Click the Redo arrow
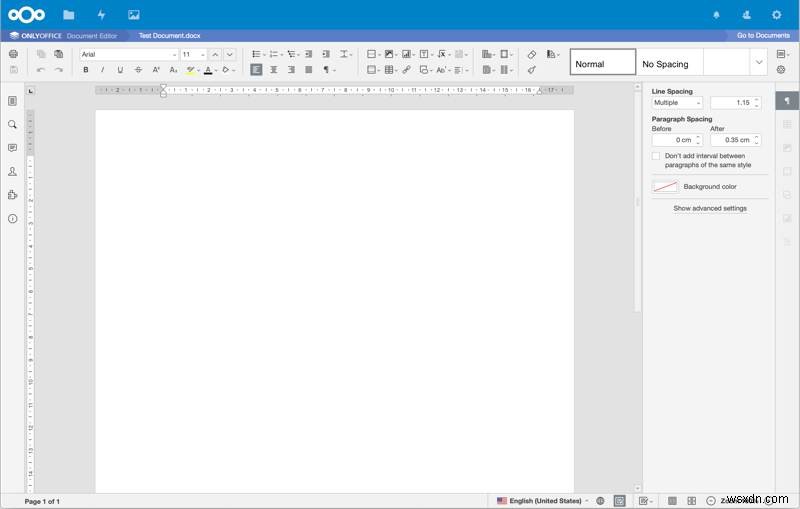Image resolution: width=800 pixels, height=509 pixels. point(59,70)
